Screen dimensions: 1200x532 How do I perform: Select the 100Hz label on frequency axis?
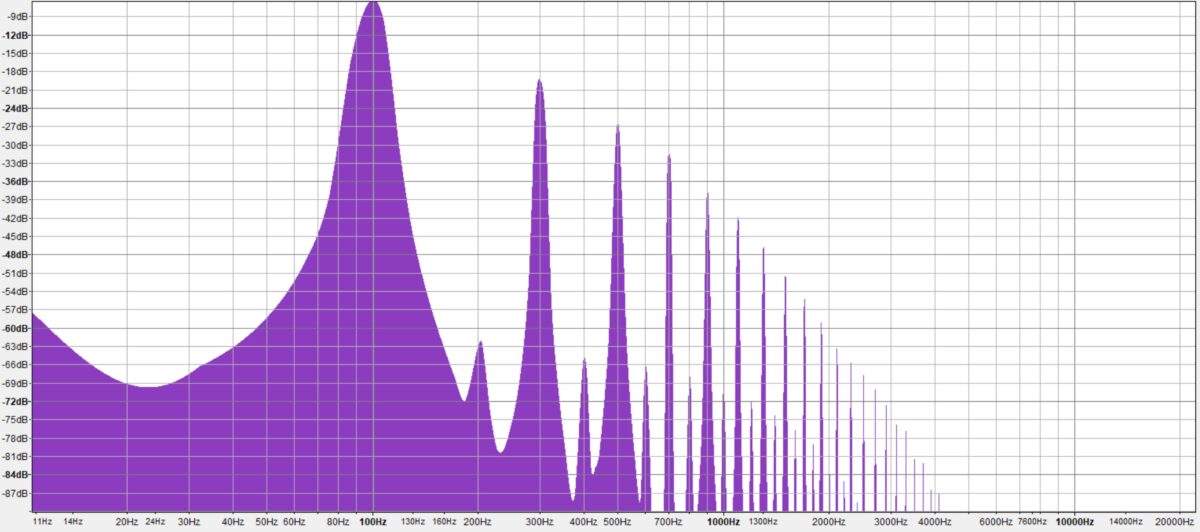(x=373, y=522)
